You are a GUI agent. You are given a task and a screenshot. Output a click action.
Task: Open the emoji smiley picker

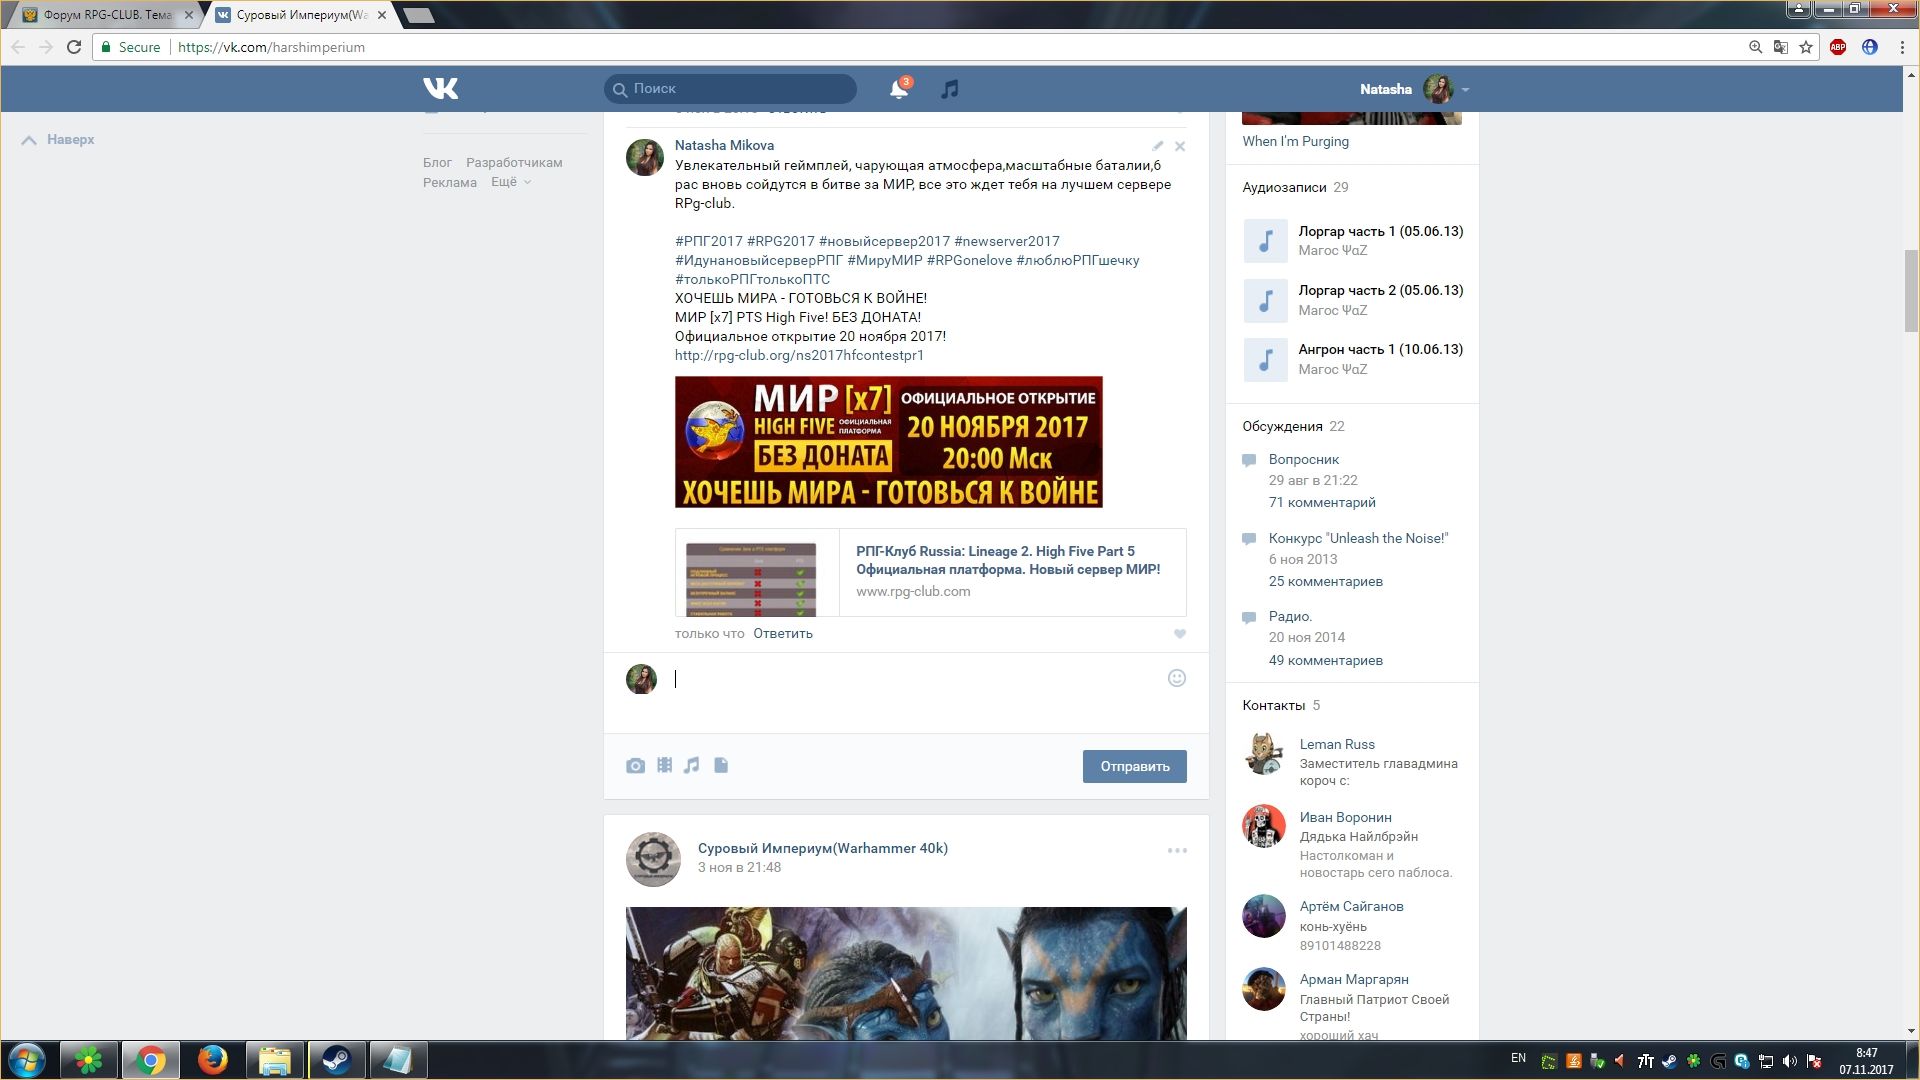point(1177,678)
